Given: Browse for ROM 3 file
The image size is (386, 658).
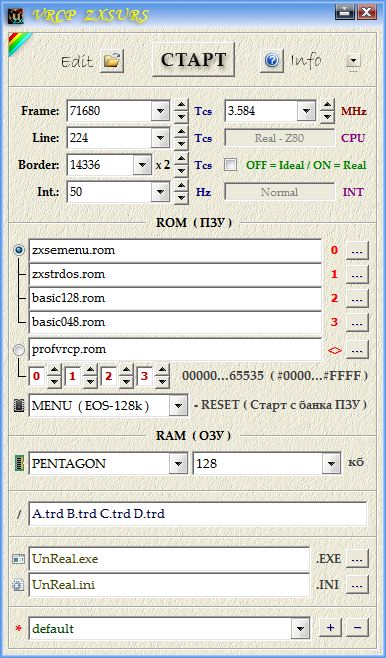Looking at the screenshot, I should click(x=357, y=322).
